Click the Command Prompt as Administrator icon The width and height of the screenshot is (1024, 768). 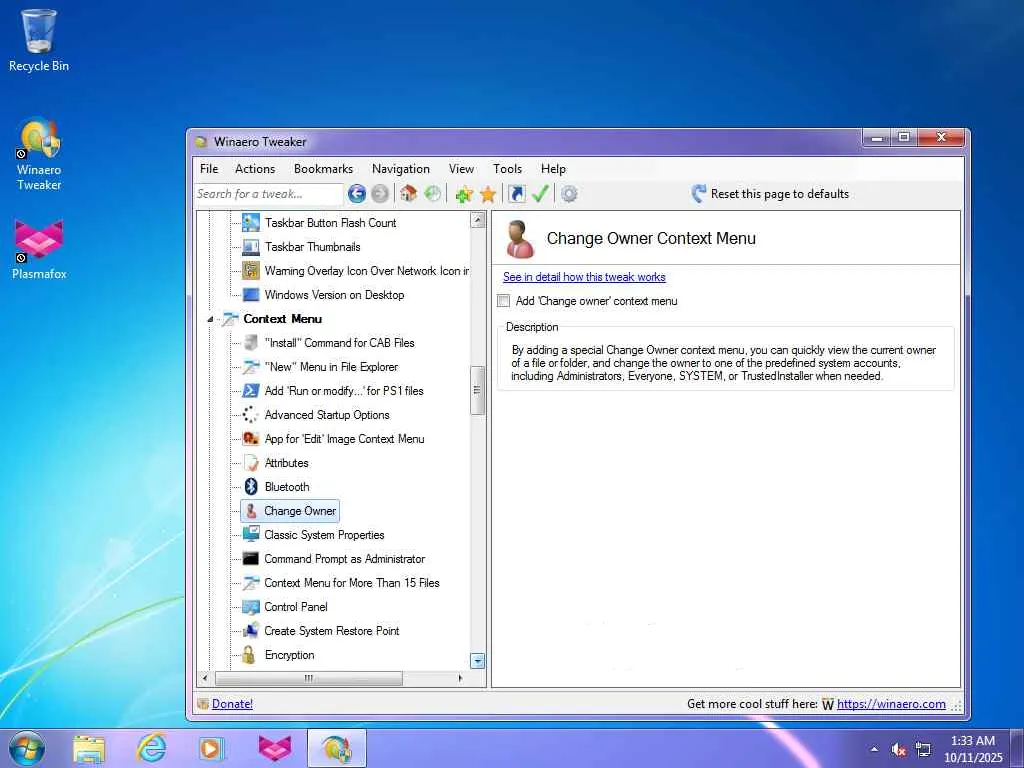[251, 558]
